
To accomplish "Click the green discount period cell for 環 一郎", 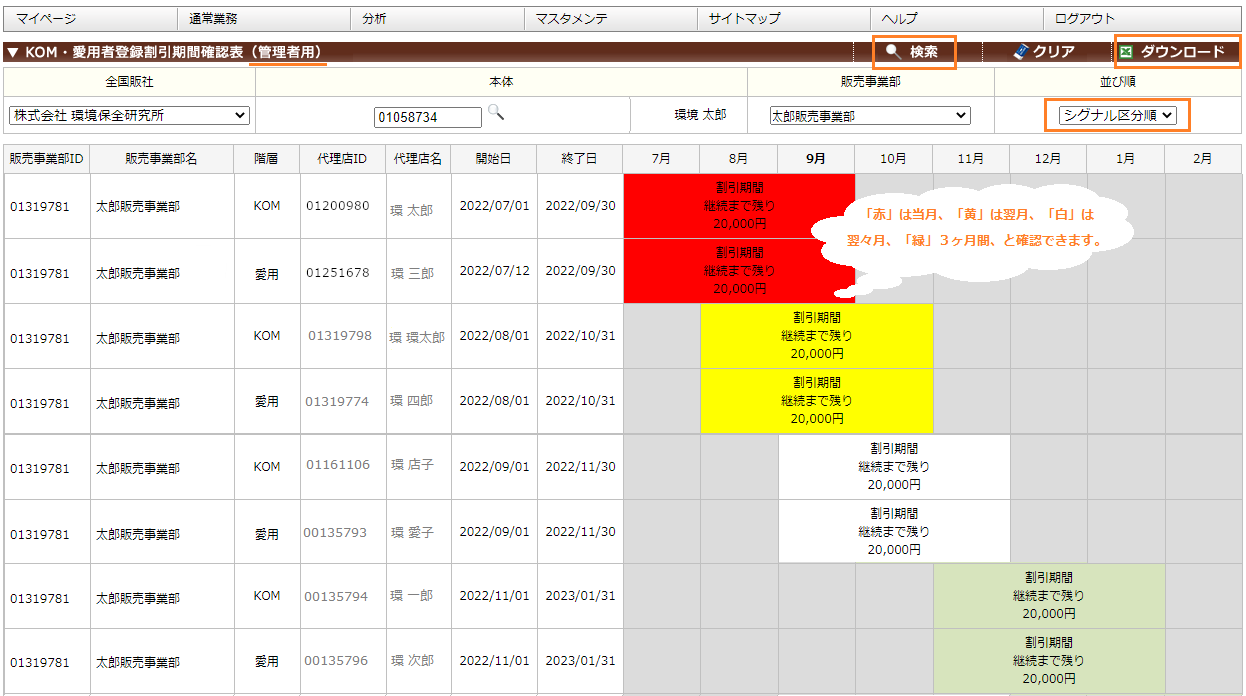I will (1048, 596).
